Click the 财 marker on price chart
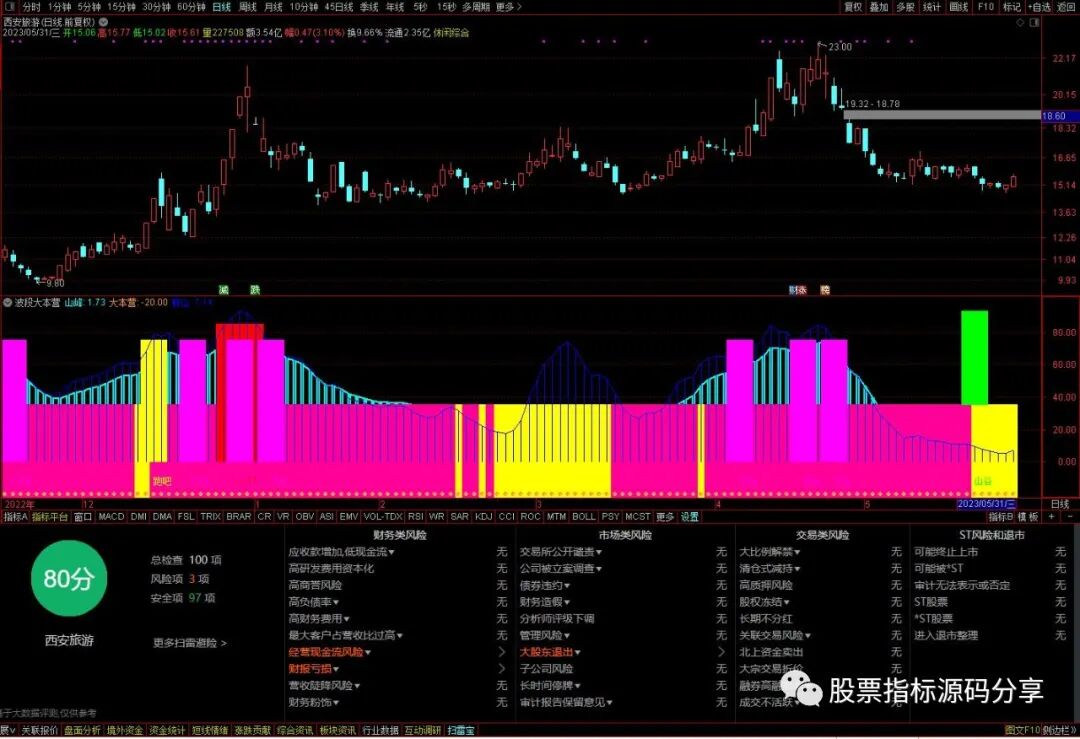The width and height of the screenshot is (1080, 739). pos(793,290)
